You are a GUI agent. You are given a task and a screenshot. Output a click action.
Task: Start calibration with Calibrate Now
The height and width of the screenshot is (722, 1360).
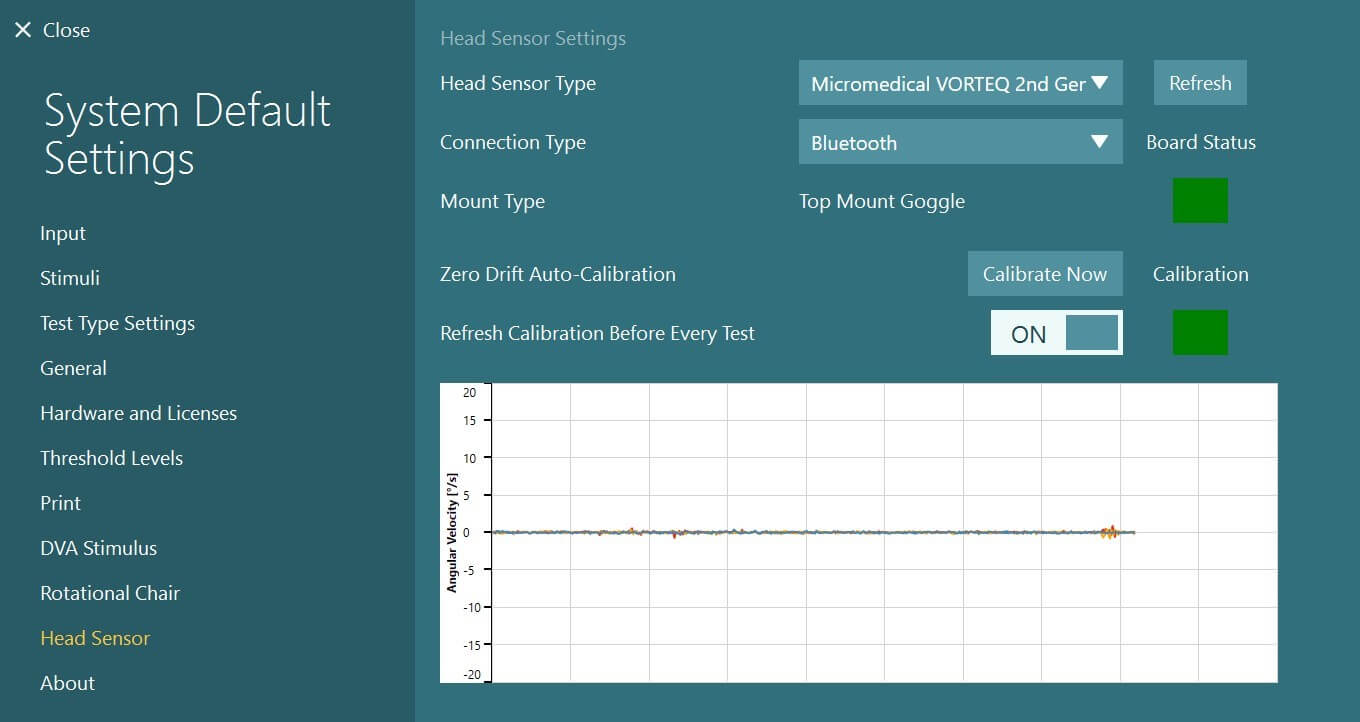[1044, 273]
